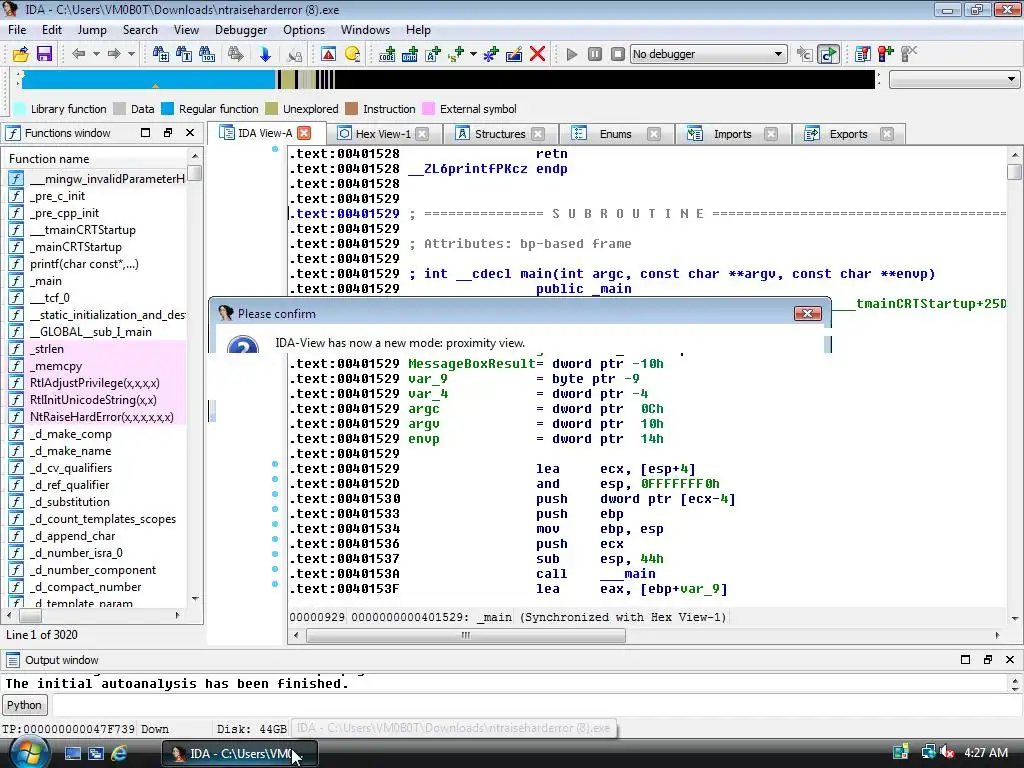Click the red X delete icon

(x=537, y=54)
